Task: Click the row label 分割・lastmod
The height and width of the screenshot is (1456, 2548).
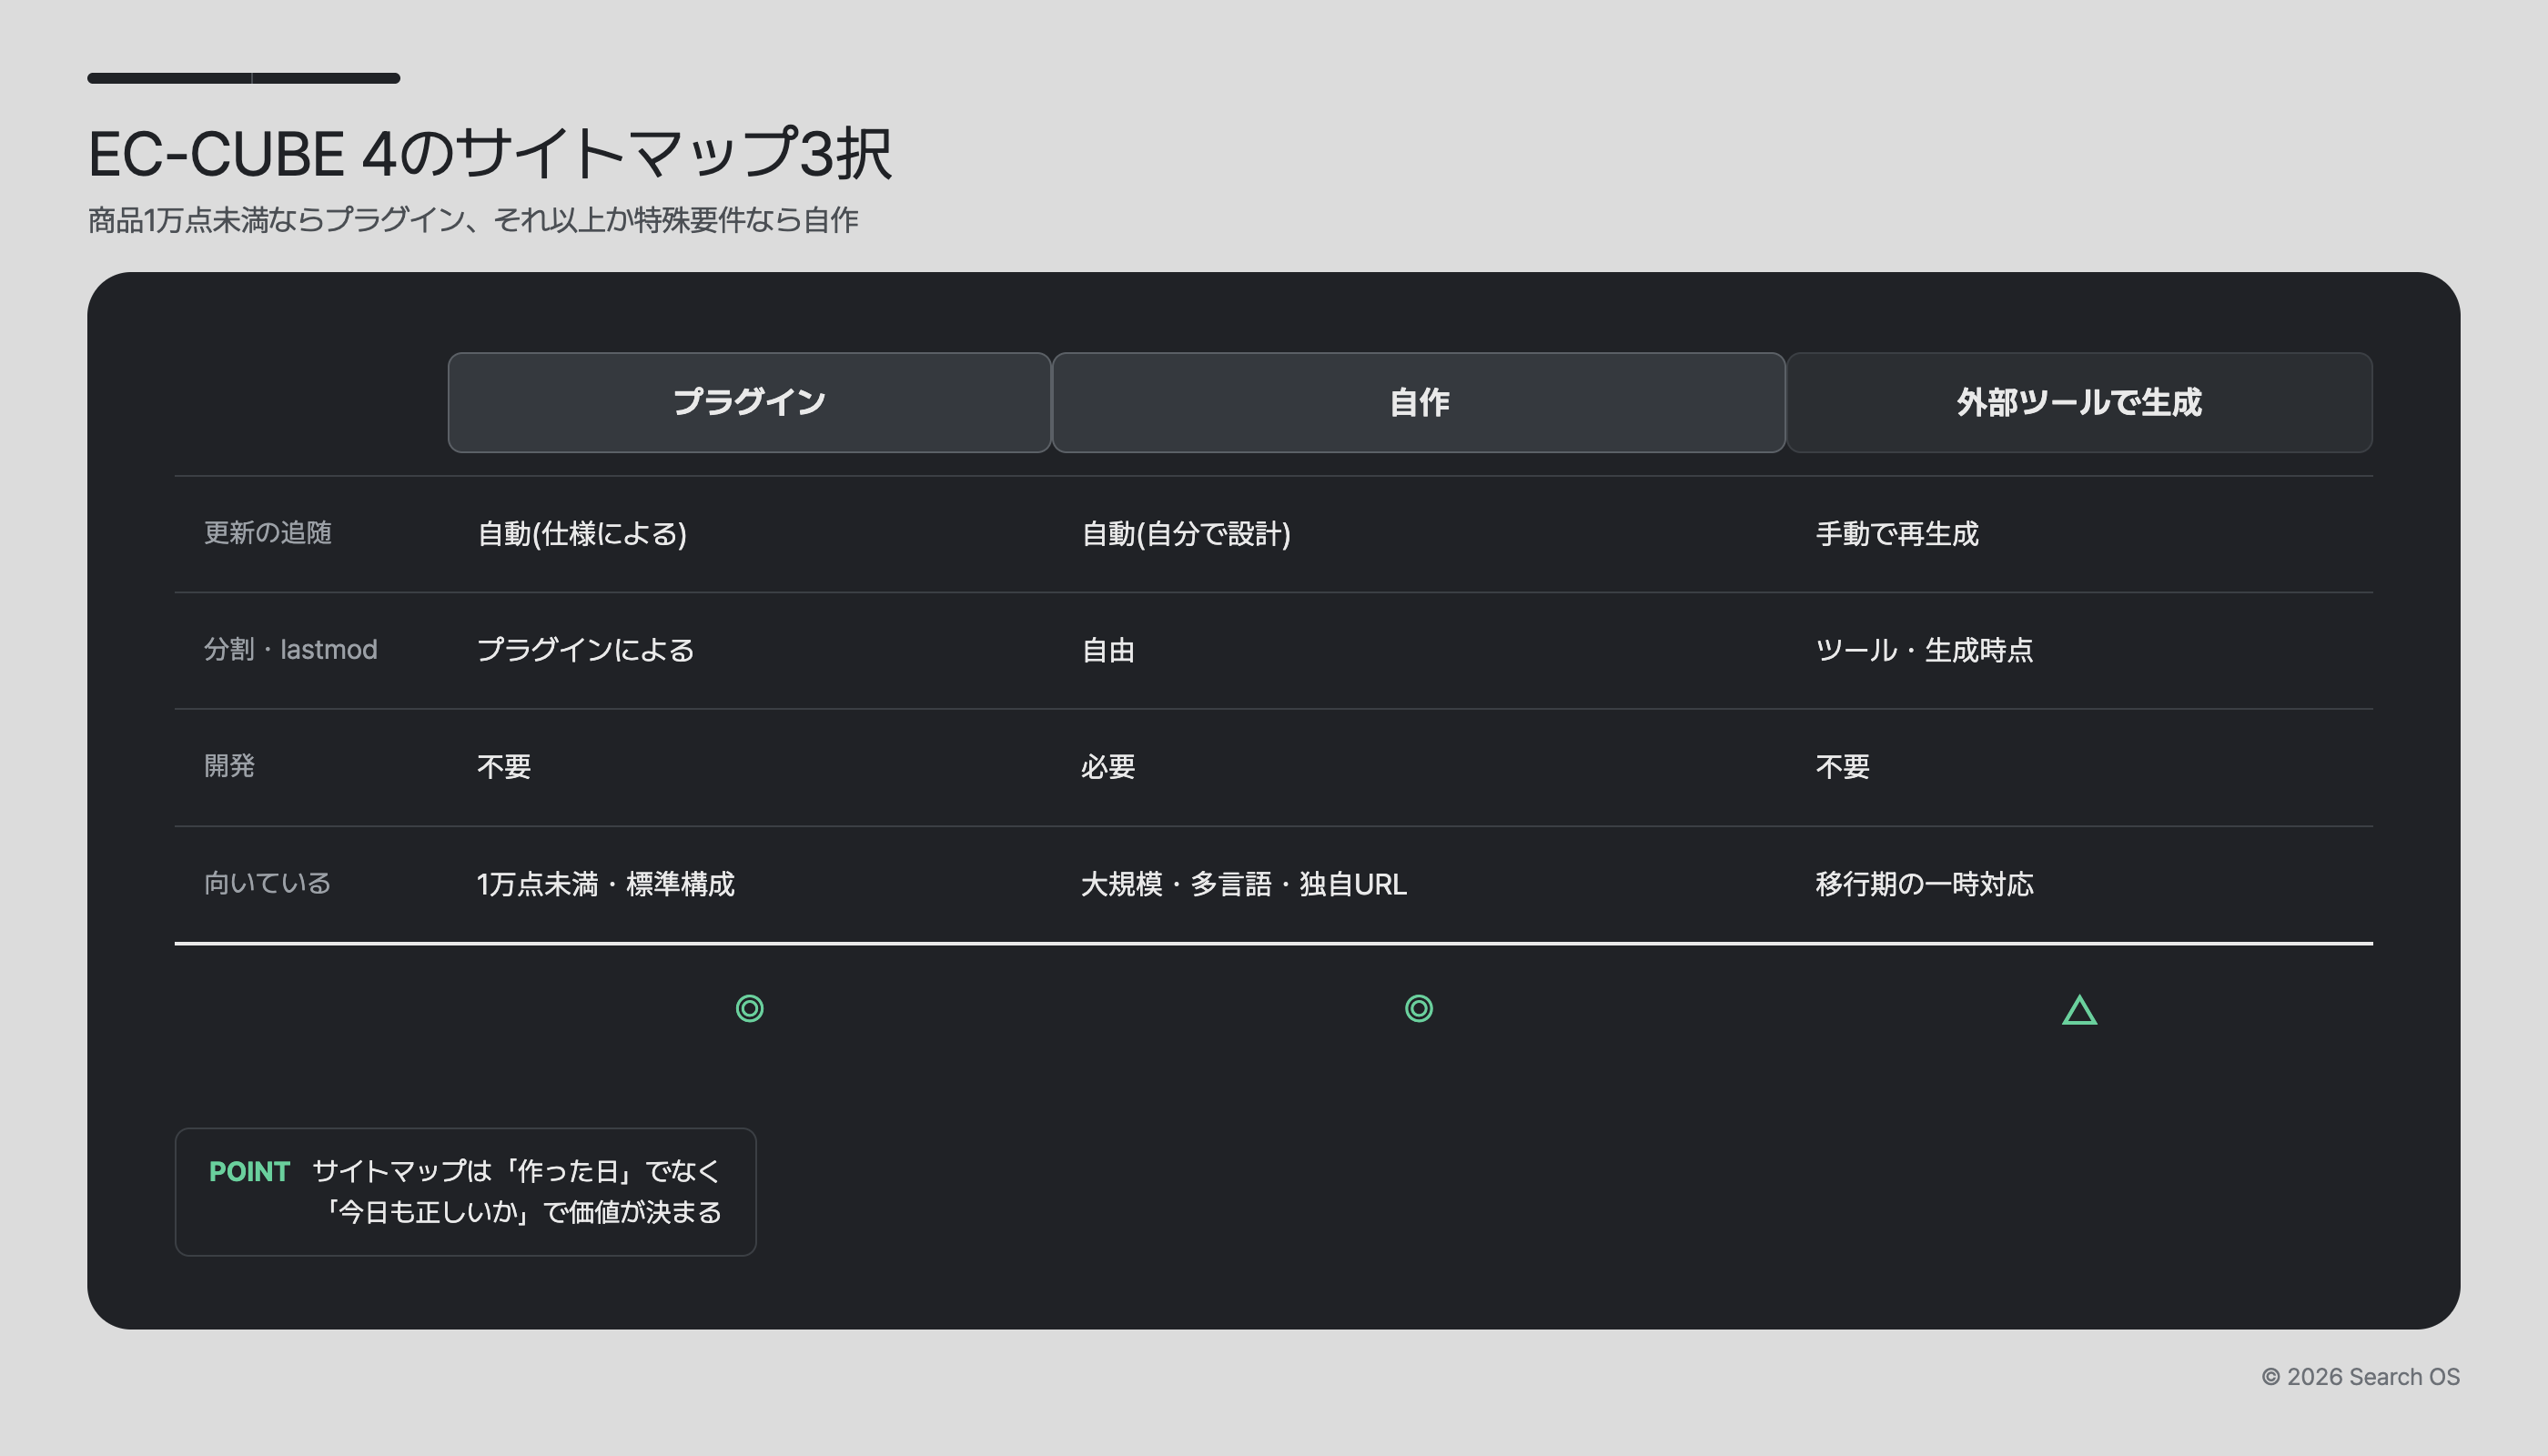Action: 291,650
